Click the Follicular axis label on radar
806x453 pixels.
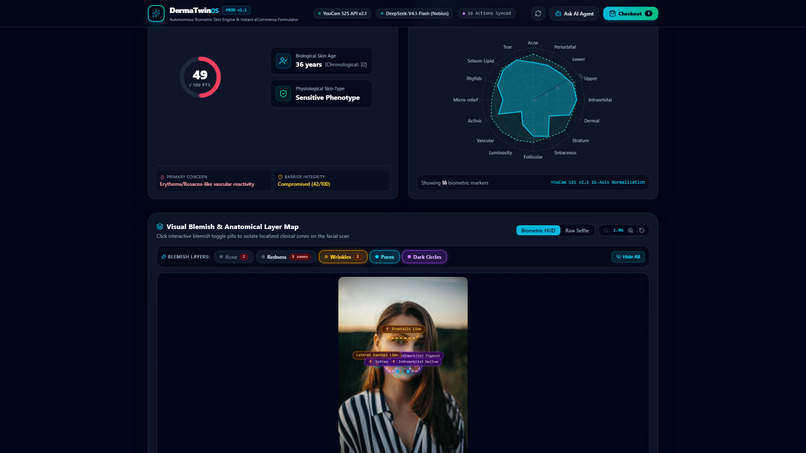[533, 157]
